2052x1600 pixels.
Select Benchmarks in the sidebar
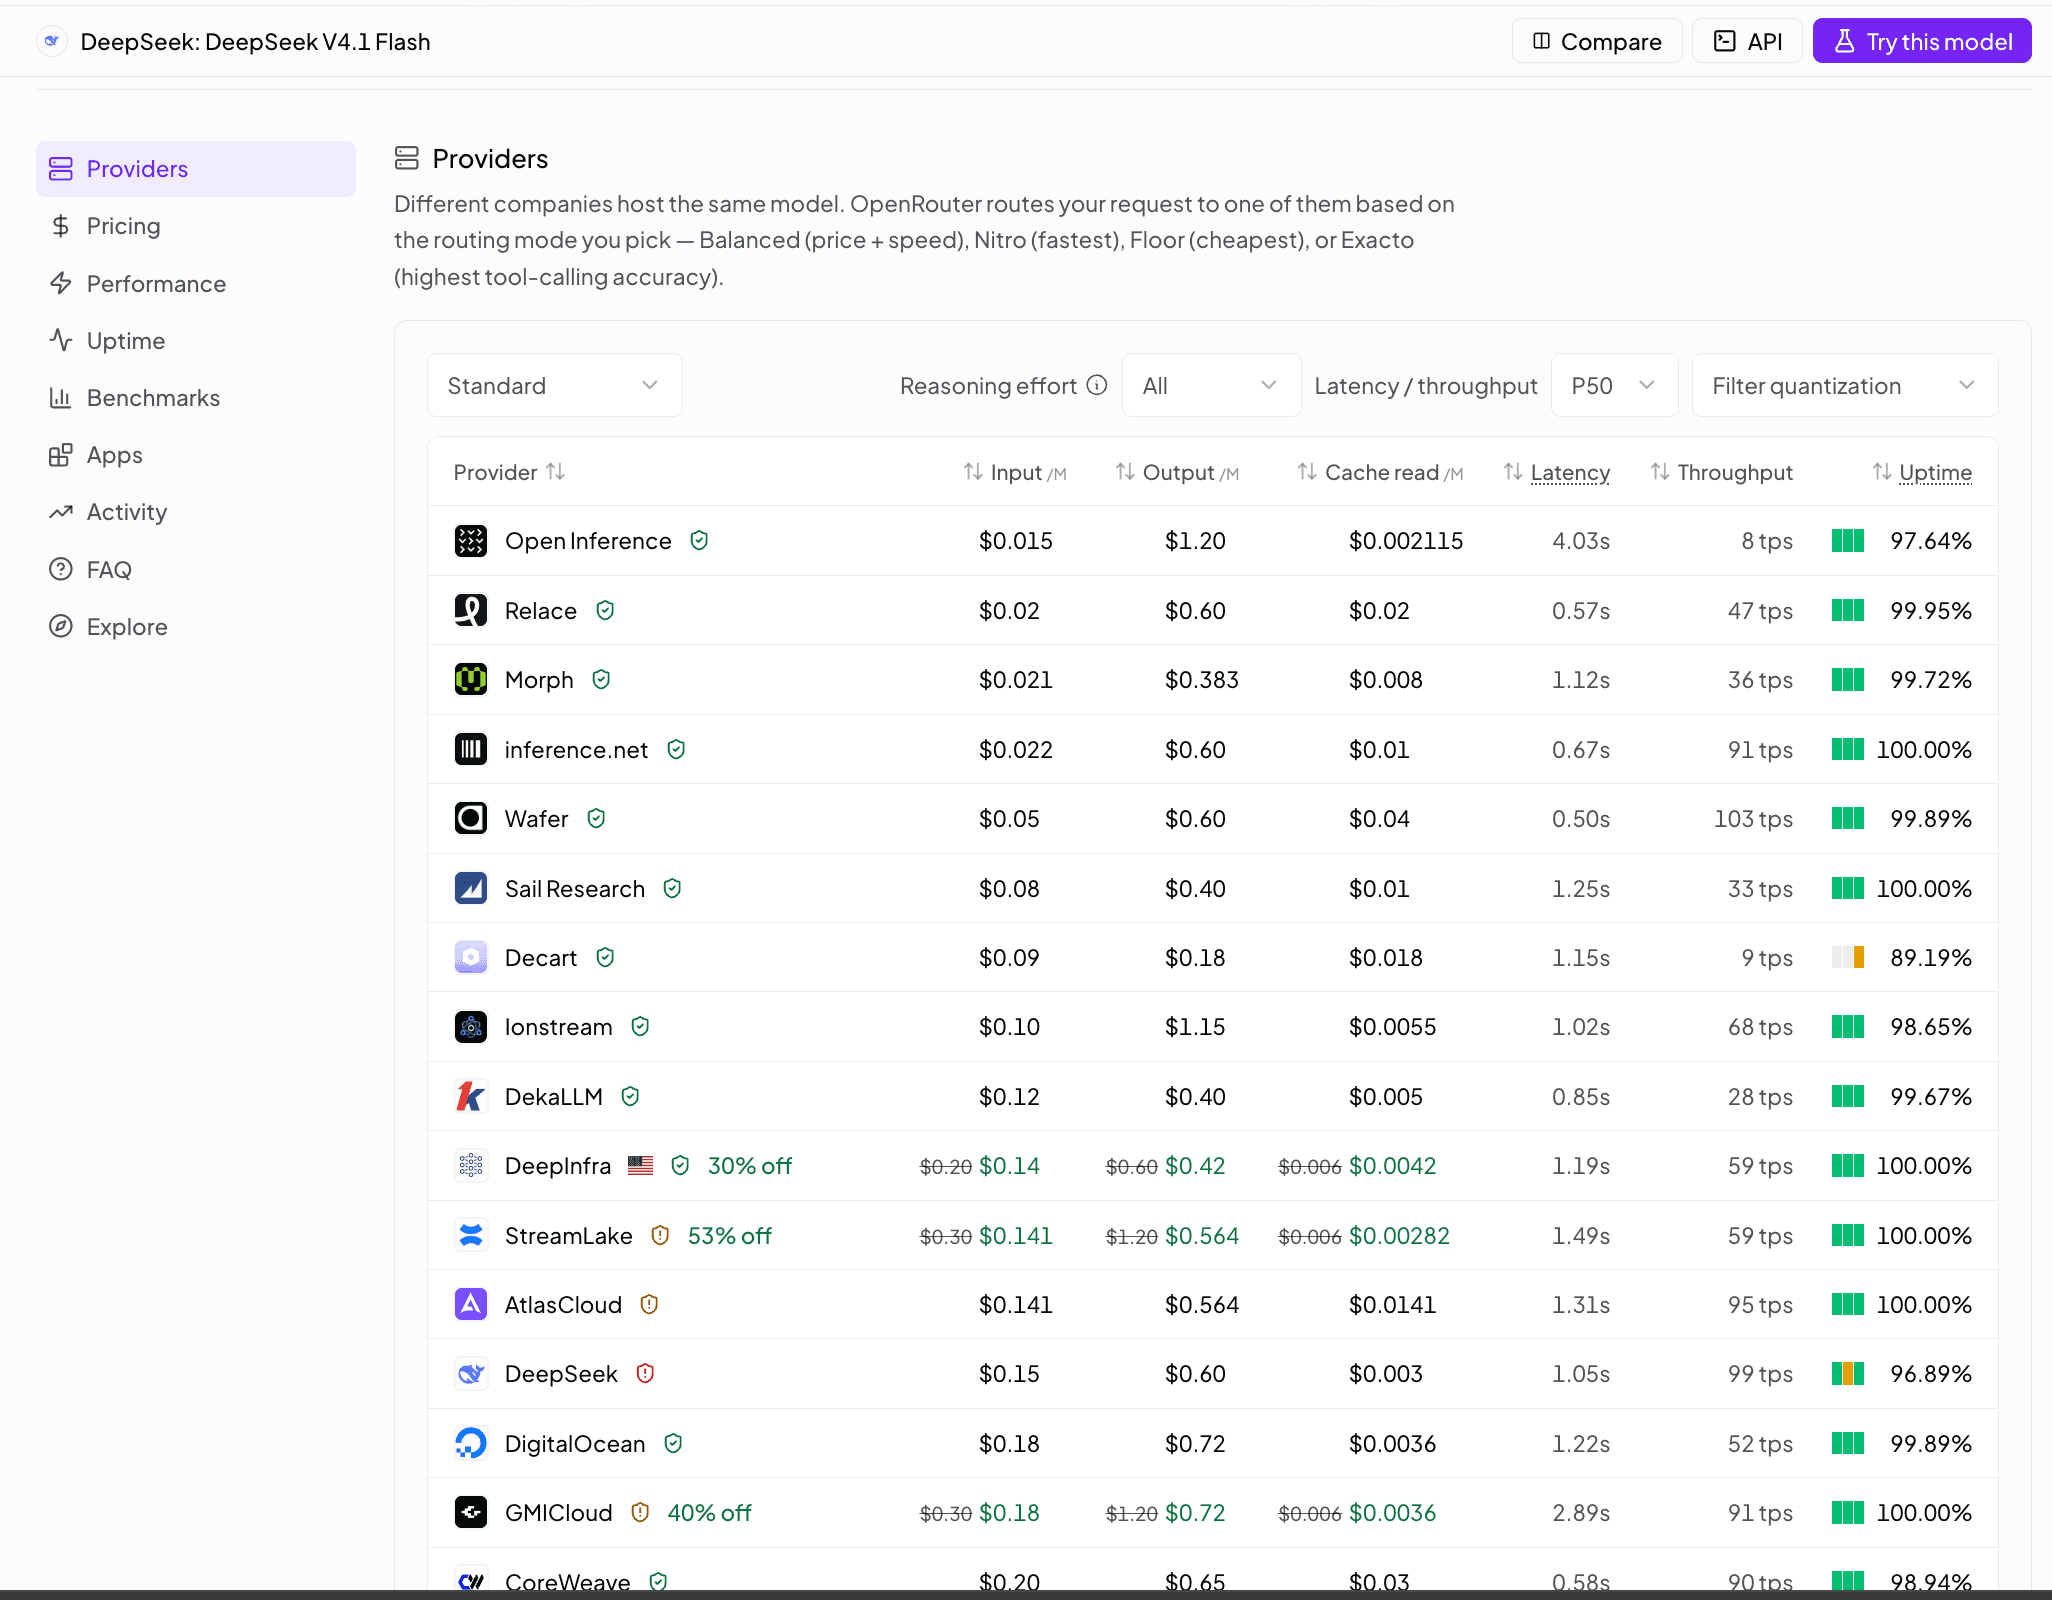(196, 398)
